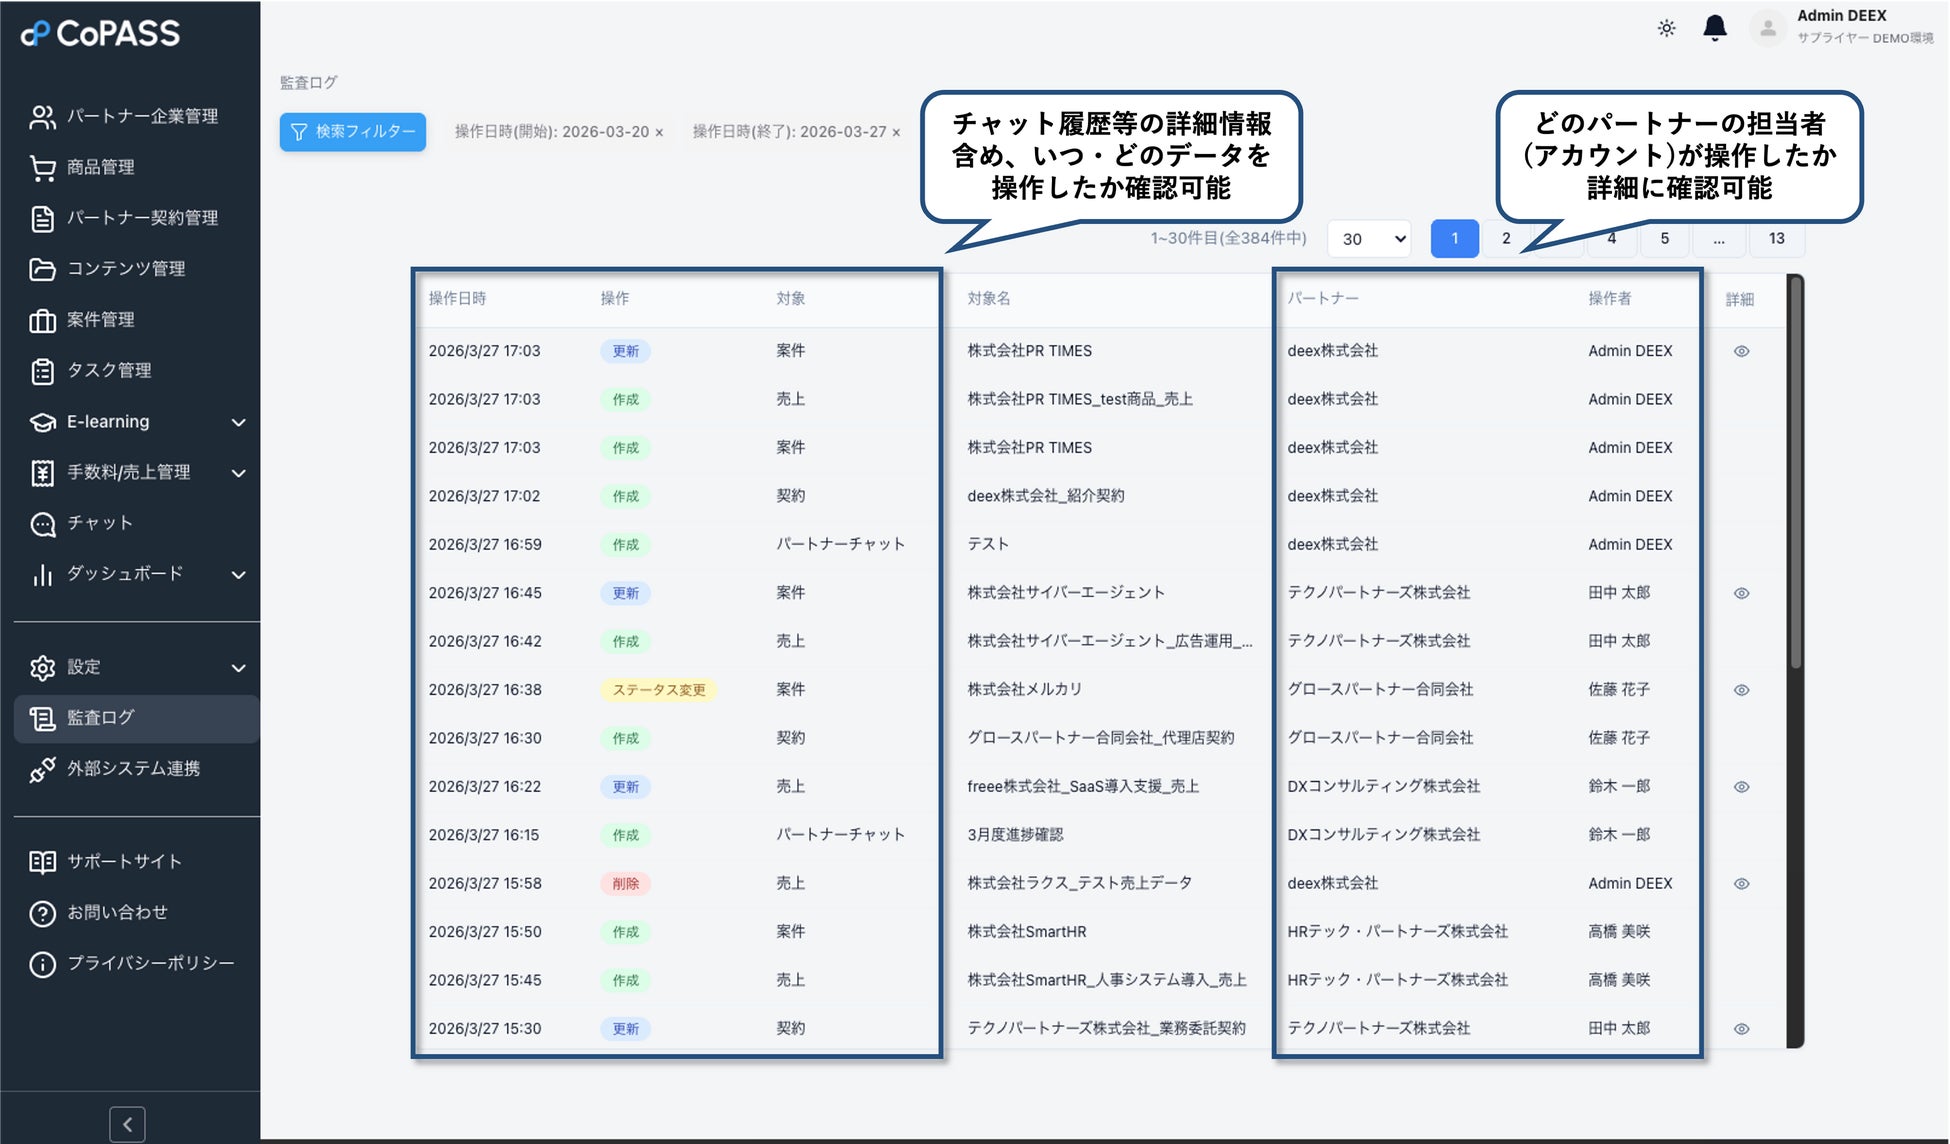Open チャット from the sidebar

coord(99,523)
